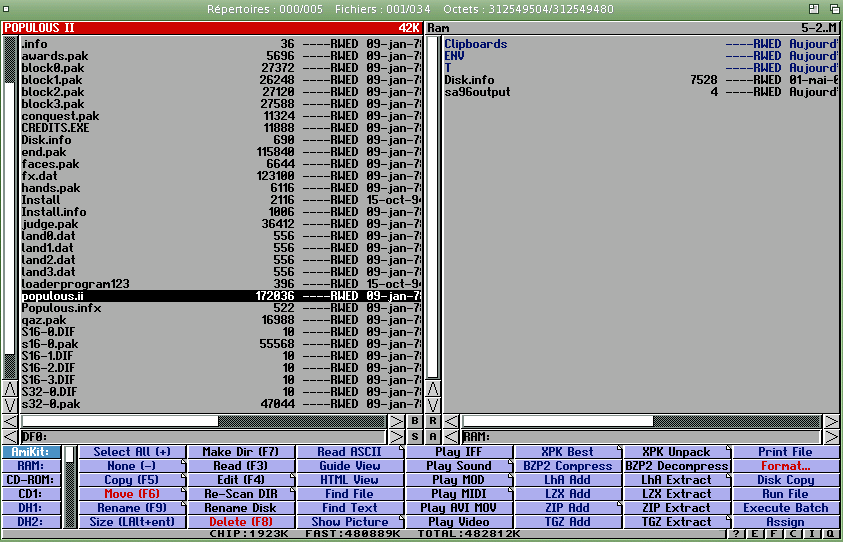Click left arrow beside the RAM: path field
This screenshot has width=843, height=542.
pyautogui.click(x=452, y=437)
